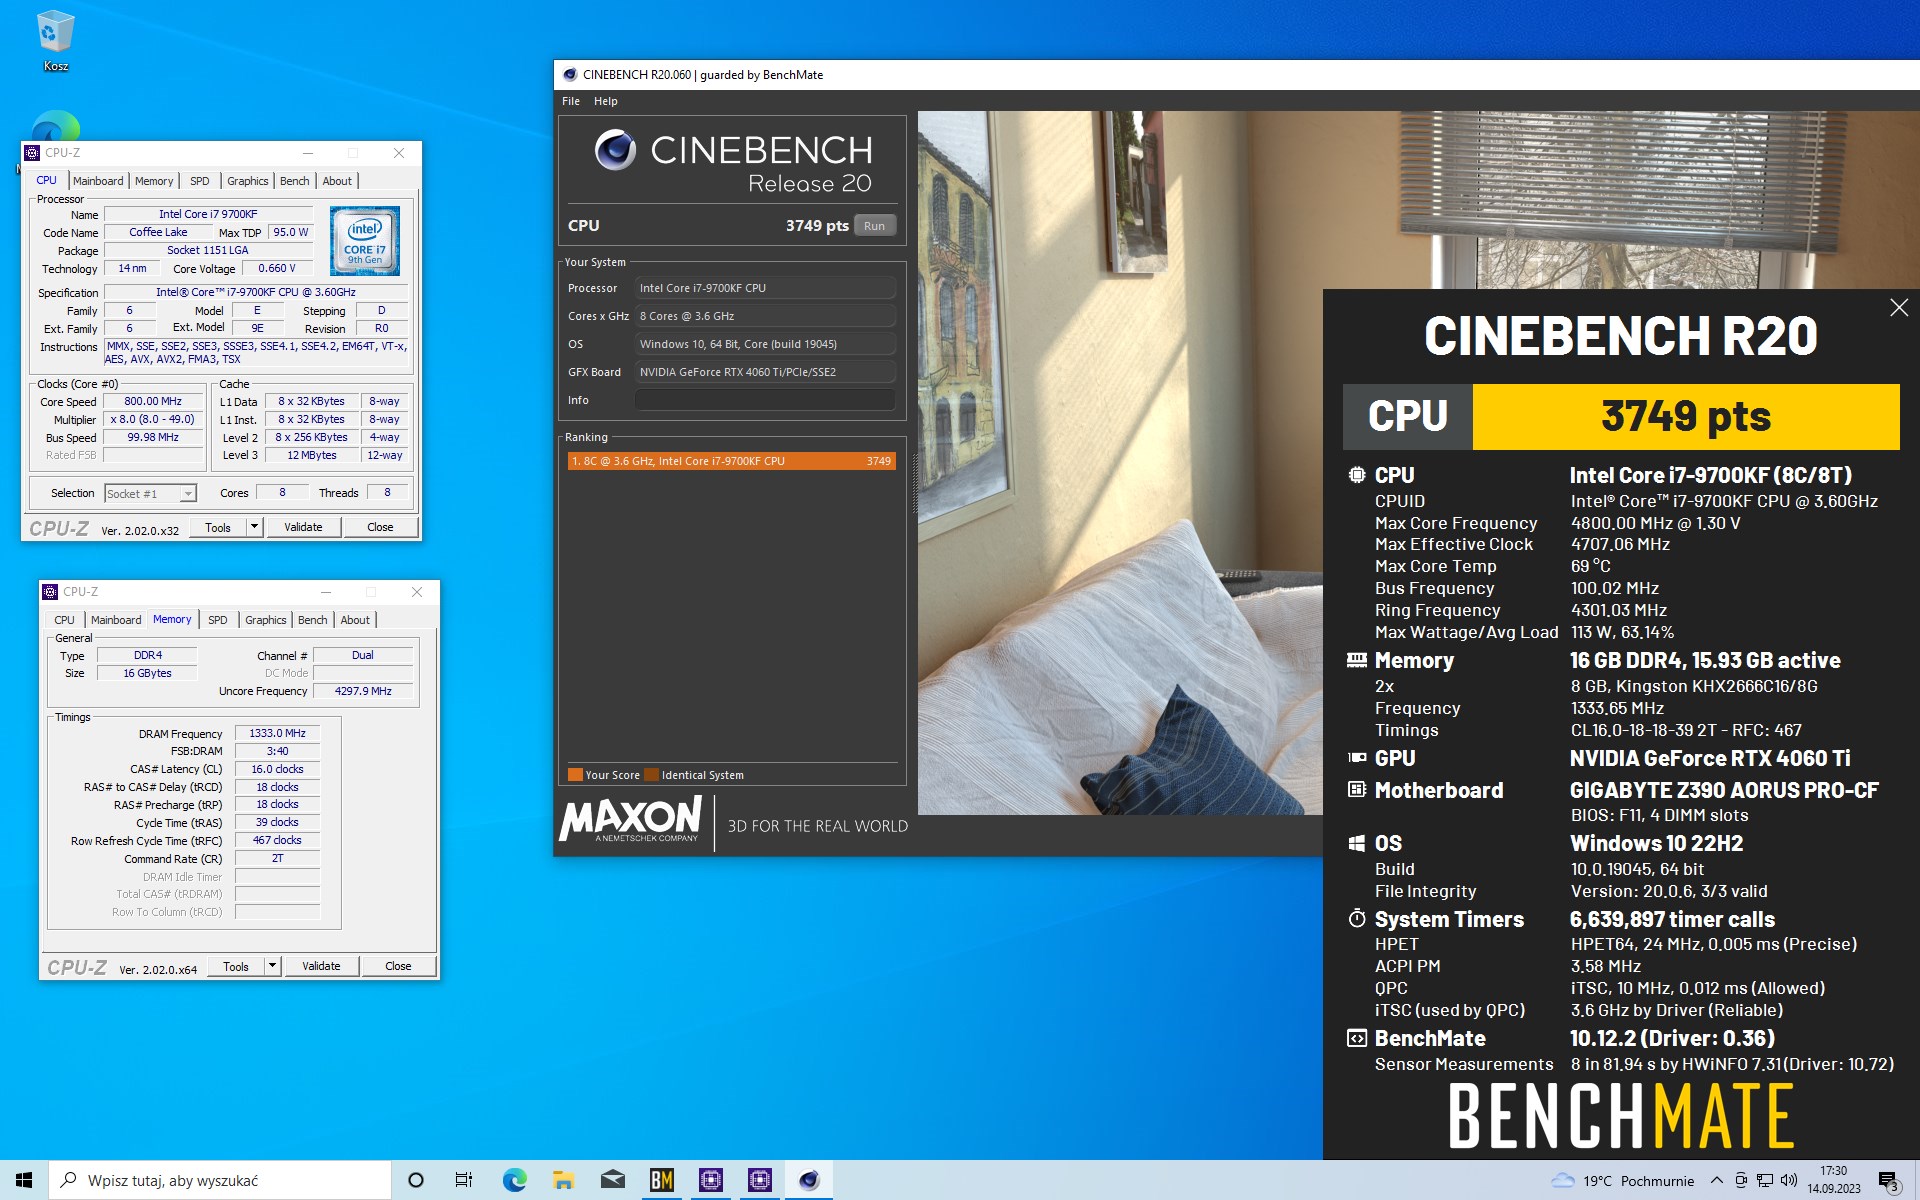The width and height of the screenshot is (1920, 1200).
Task: Open the Bench tab in upper CPU-Z
Action: coord(294,181)
